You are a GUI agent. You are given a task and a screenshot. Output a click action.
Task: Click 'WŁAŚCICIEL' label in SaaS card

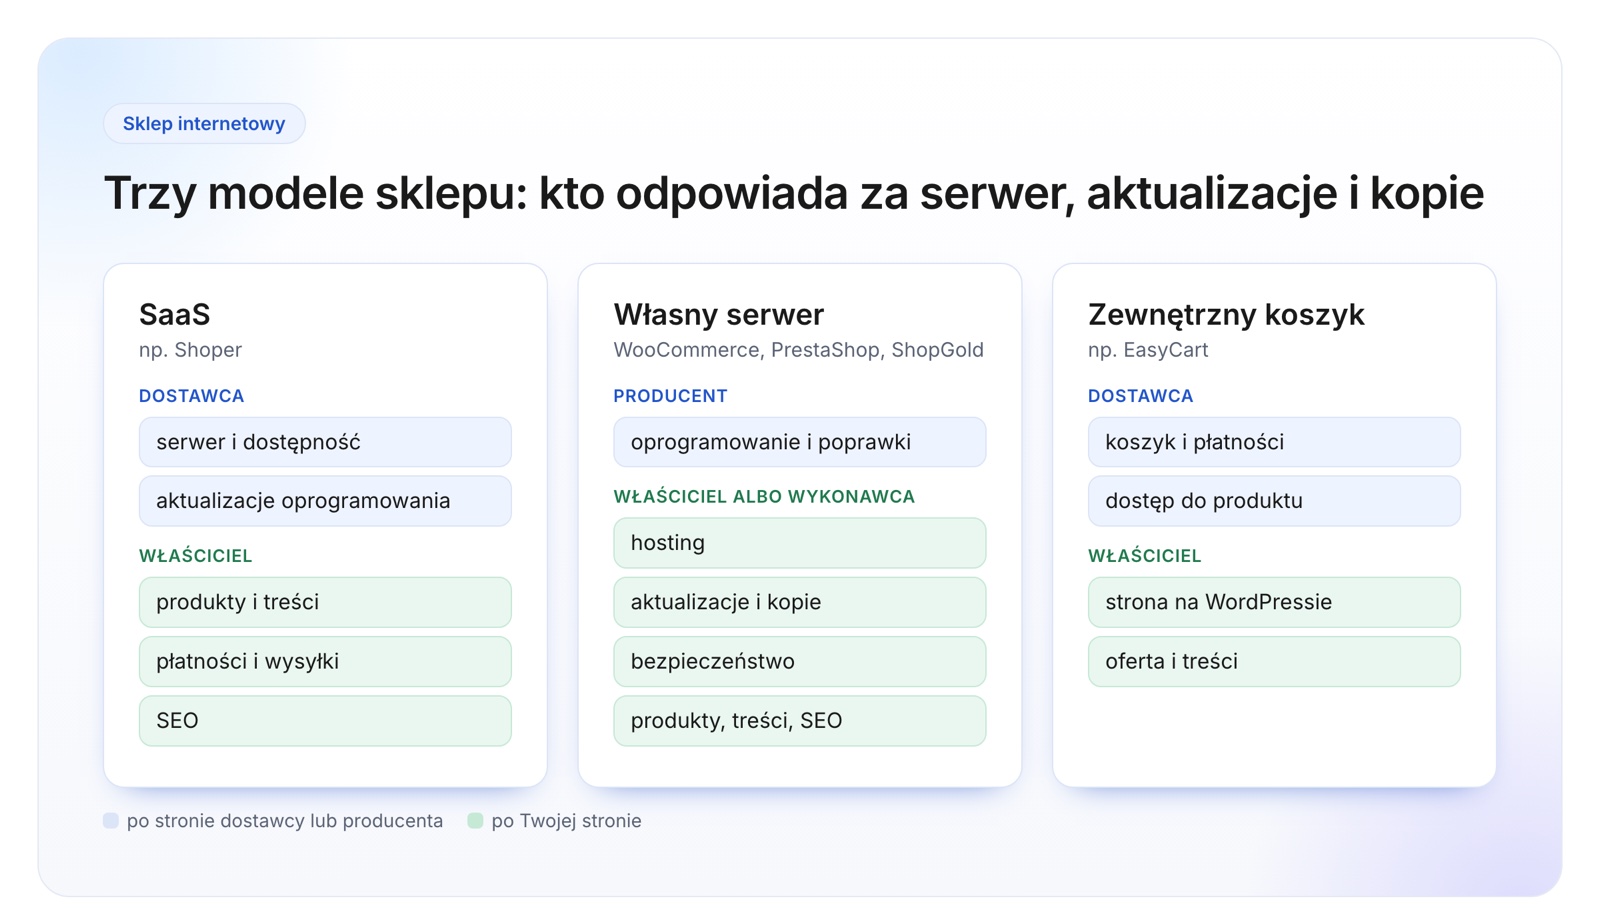pyautogui.click(x=195, y=556)
